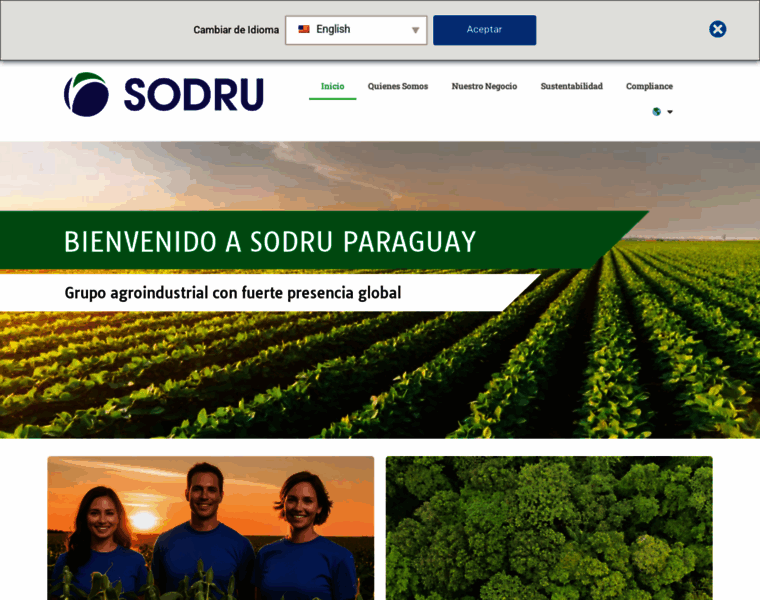This screenshot has width=760, height=600.
Task: Click the globe language icon in header
Action: [656, 112]
